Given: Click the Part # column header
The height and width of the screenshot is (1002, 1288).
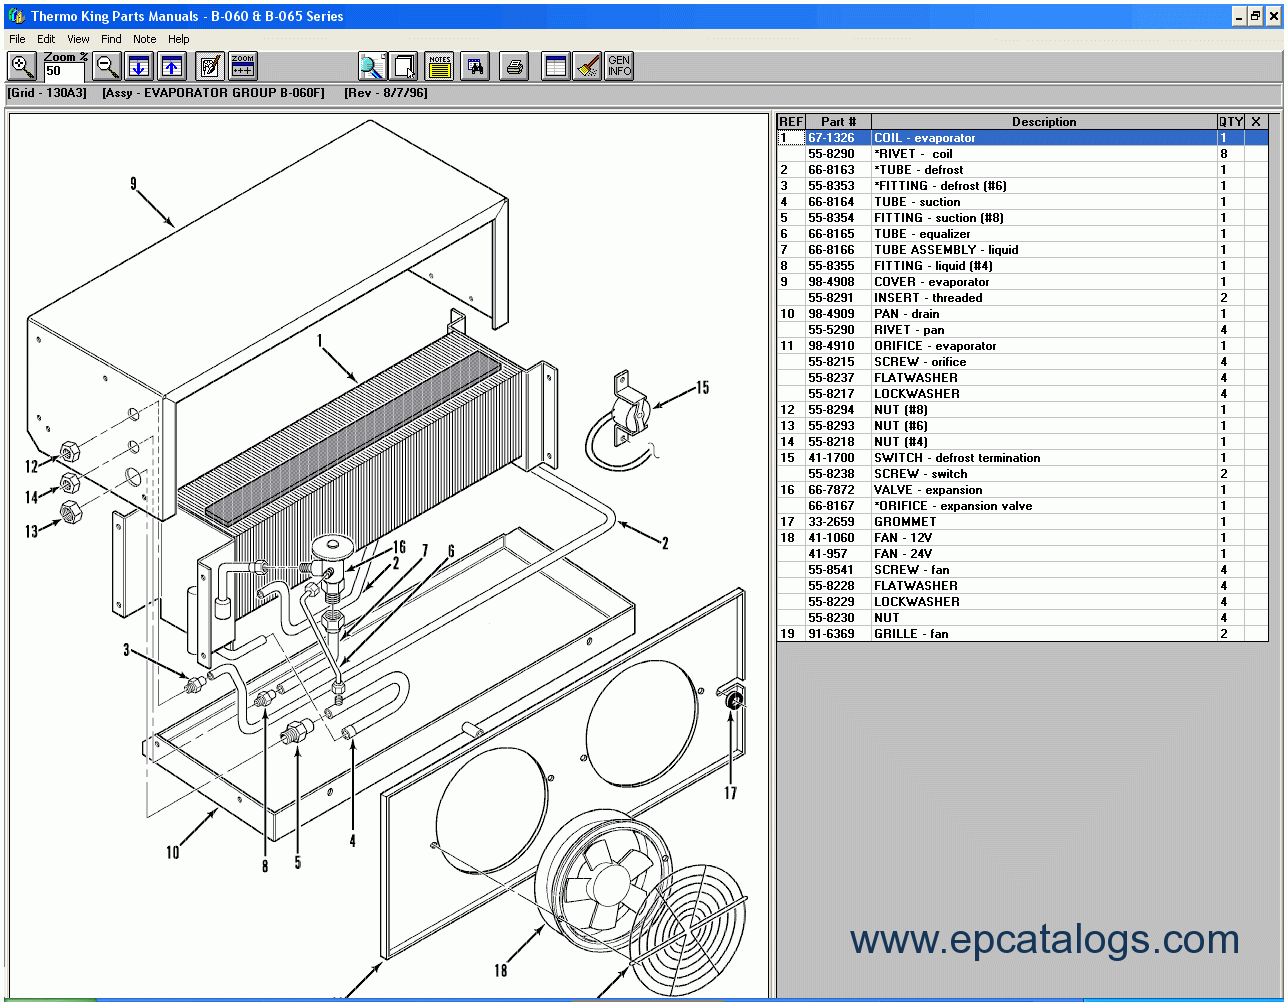Looking at the screenshot, I should [838, 122].
